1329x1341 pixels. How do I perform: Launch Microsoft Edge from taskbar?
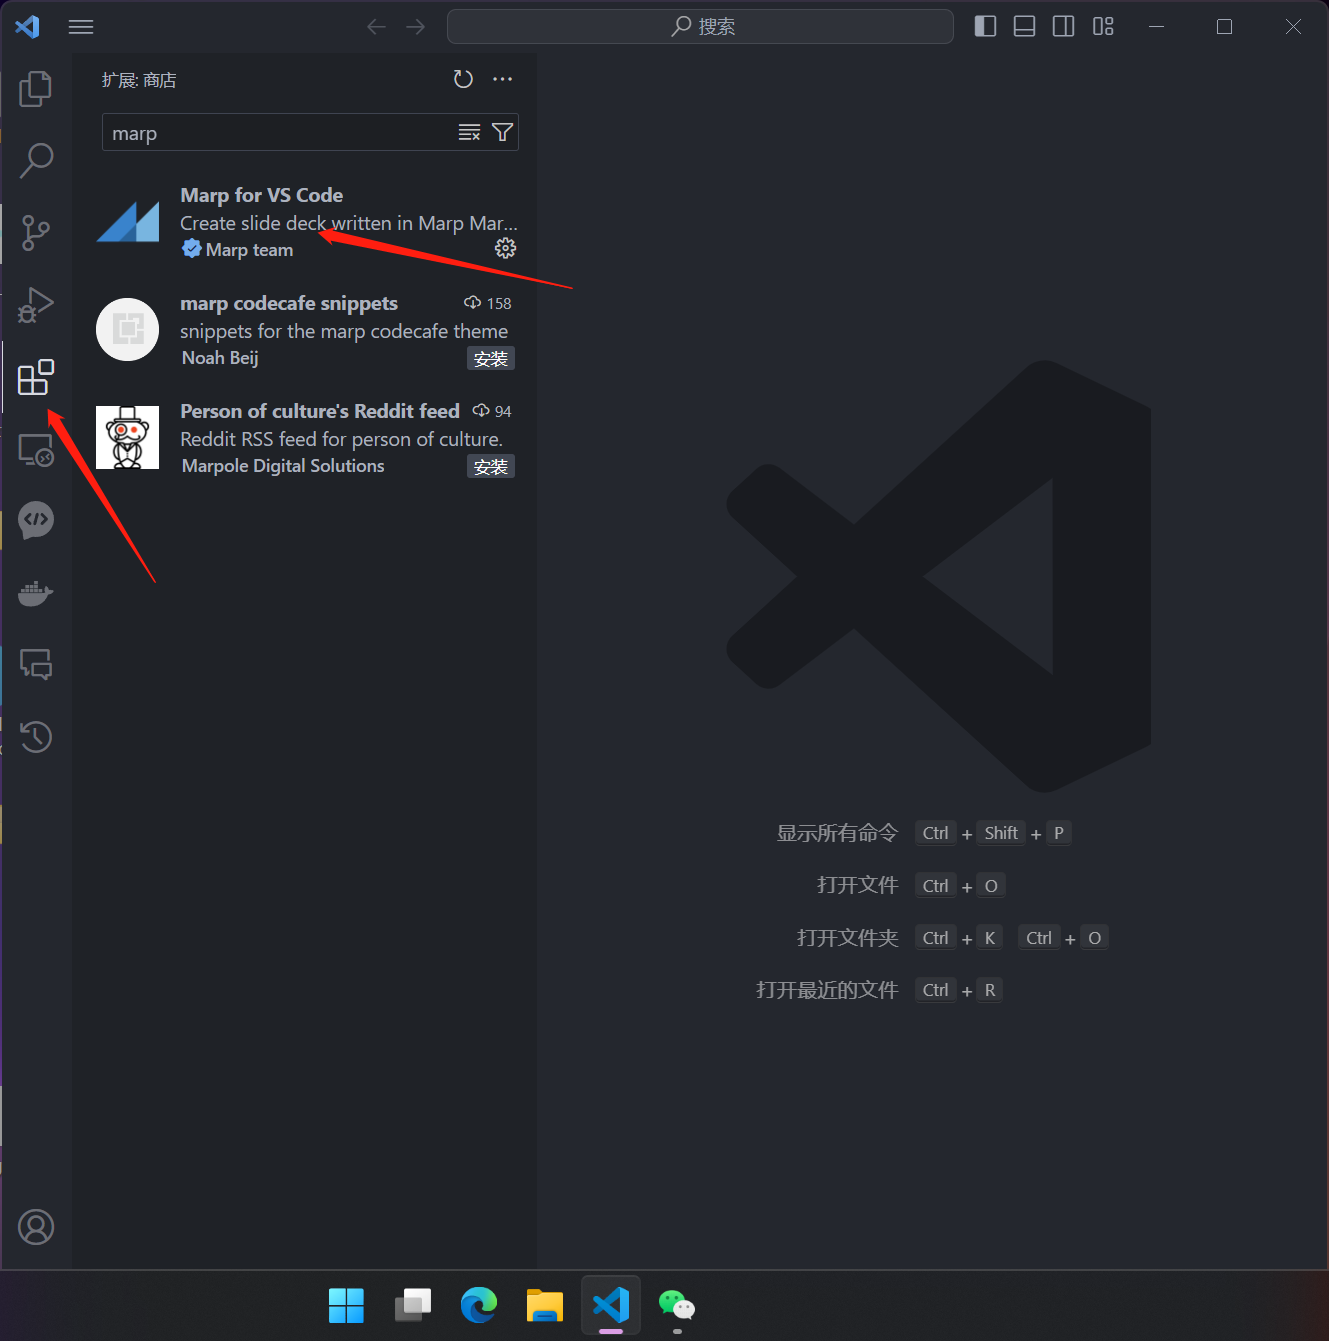point(479,1305)
